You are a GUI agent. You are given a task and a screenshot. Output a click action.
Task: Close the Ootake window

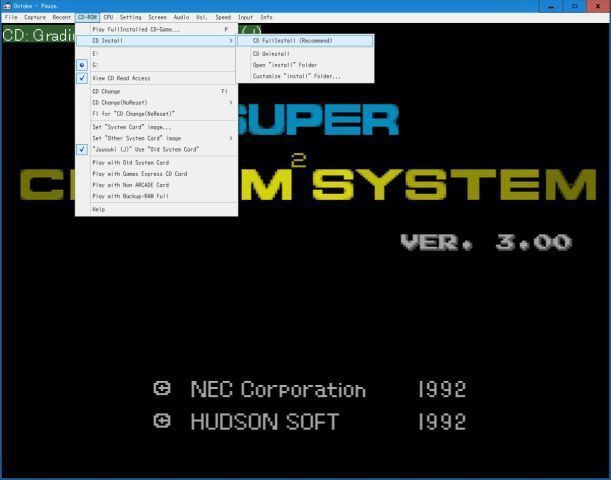[x=598, y=6]
